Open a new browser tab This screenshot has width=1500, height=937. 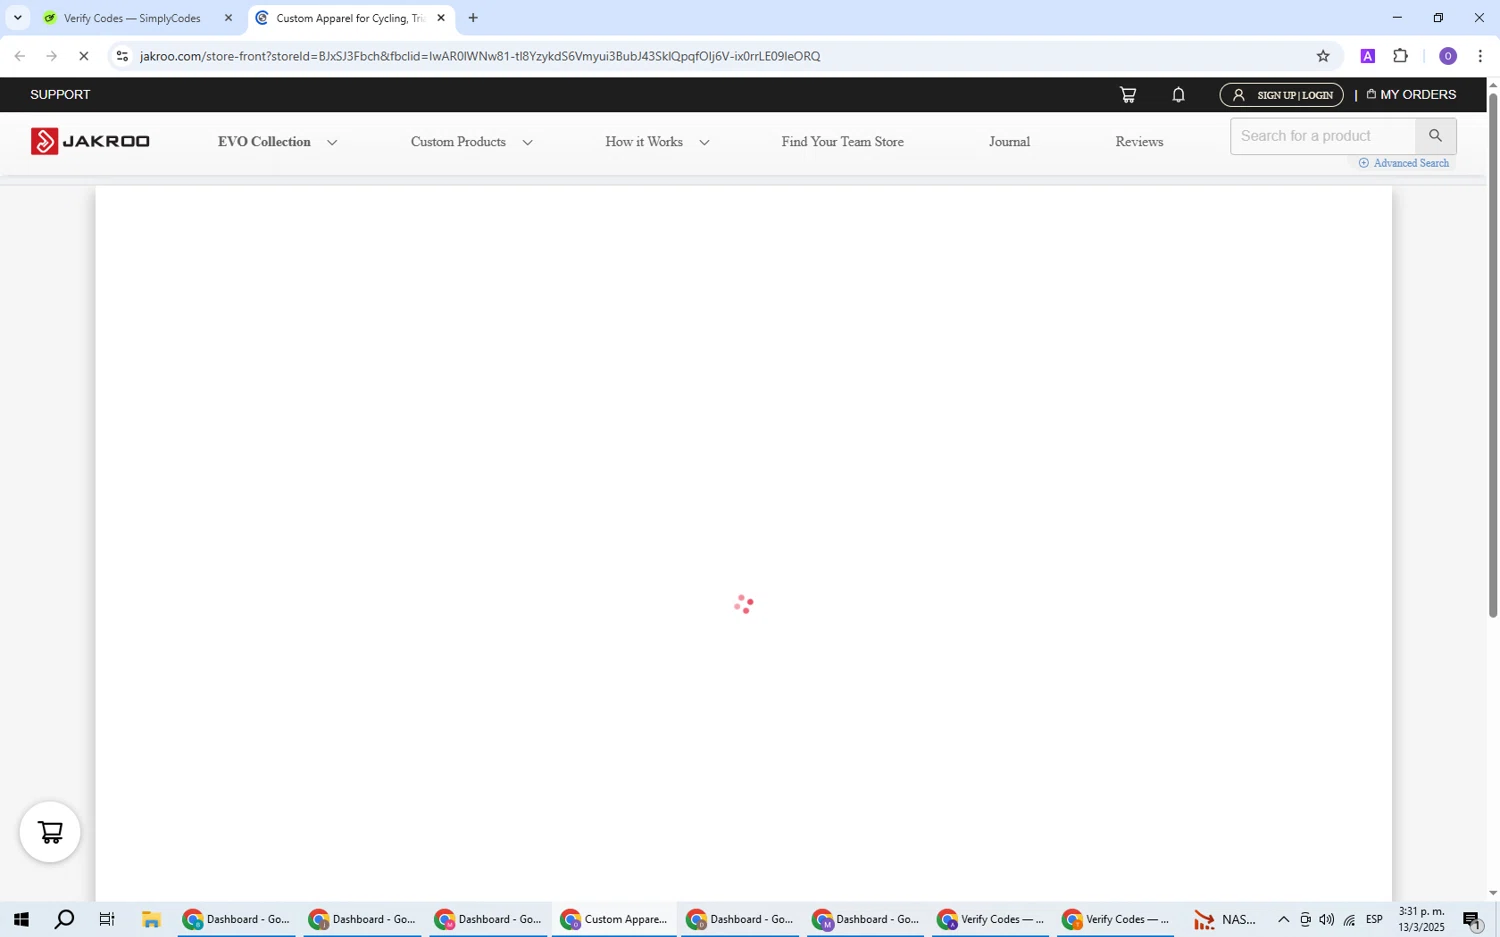[x=473, y=18]
